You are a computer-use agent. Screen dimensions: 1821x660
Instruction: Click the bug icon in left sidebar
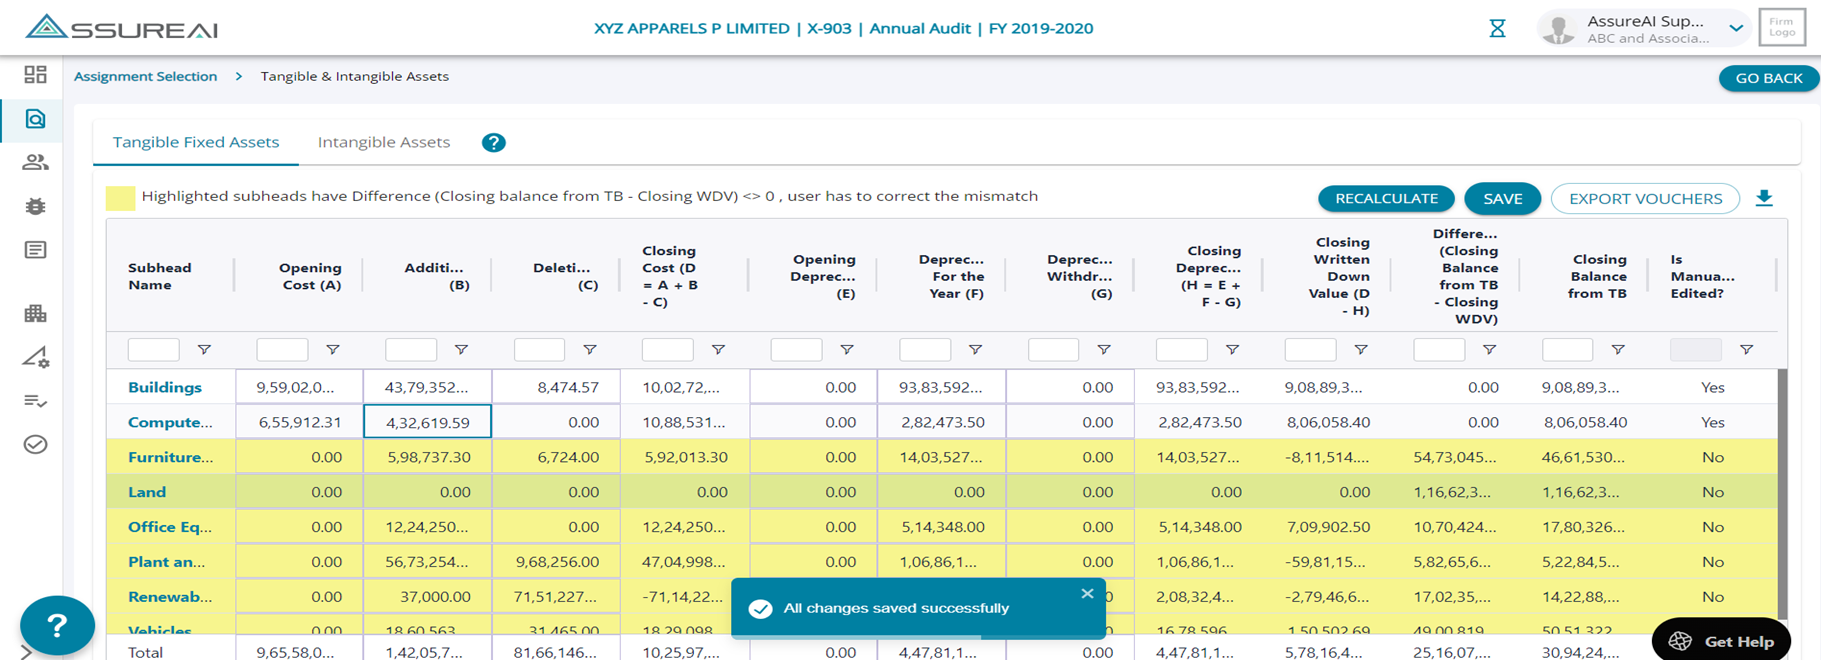35,206
